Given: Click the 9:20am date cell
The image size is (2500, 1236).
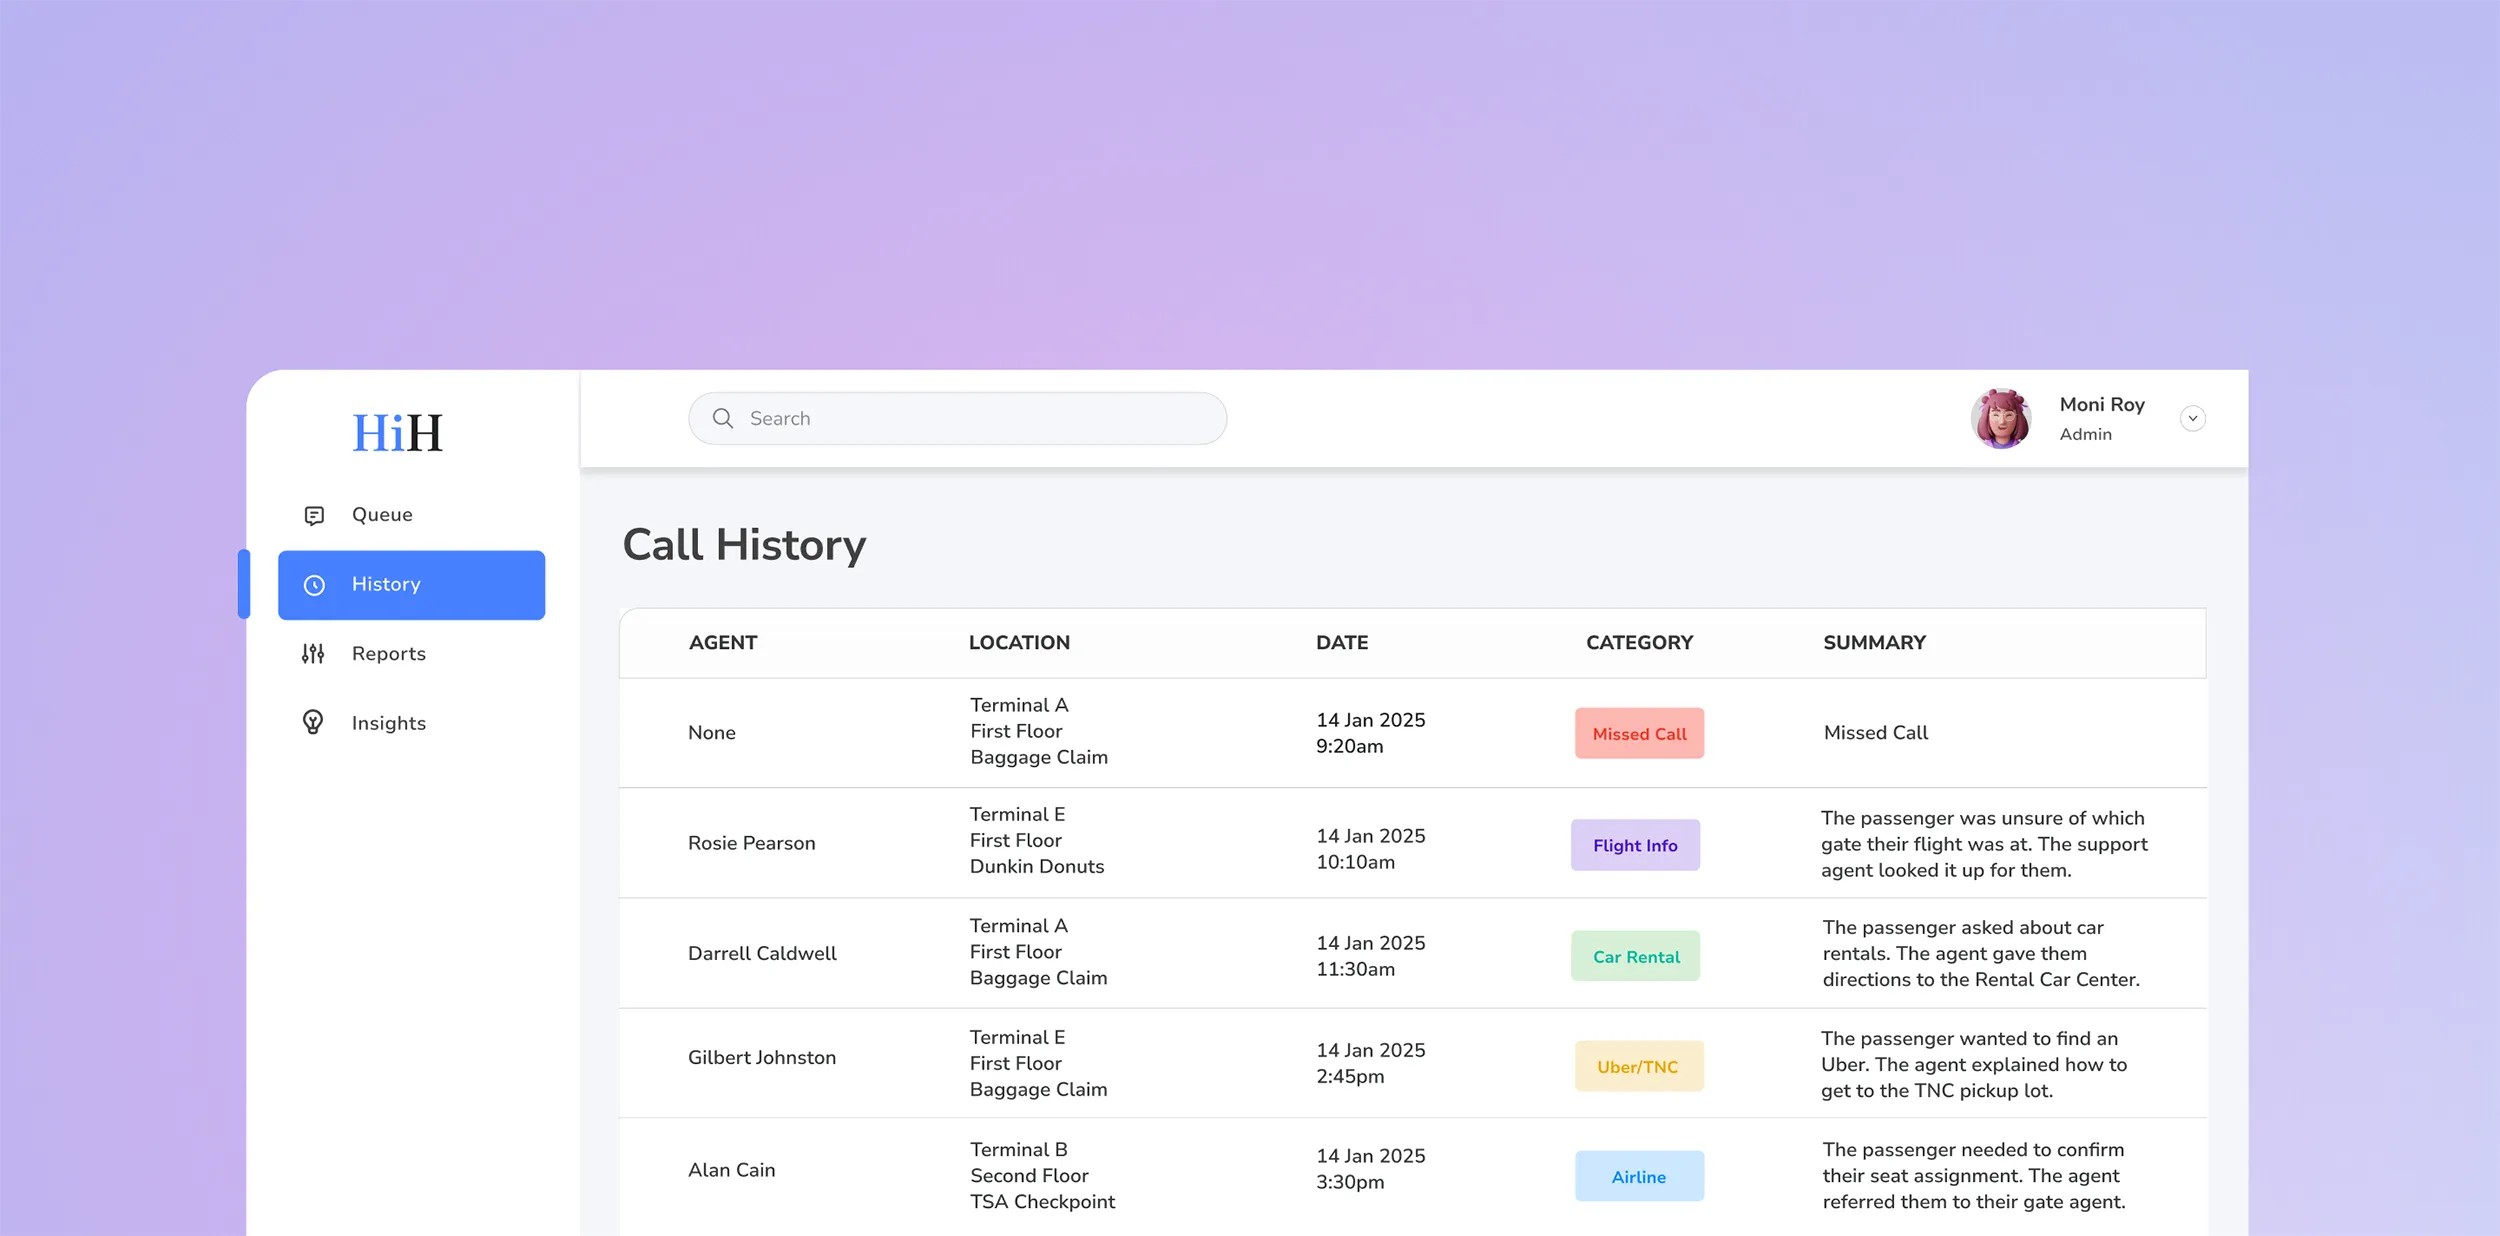Looking at the screenshot, I should 1370,733.
